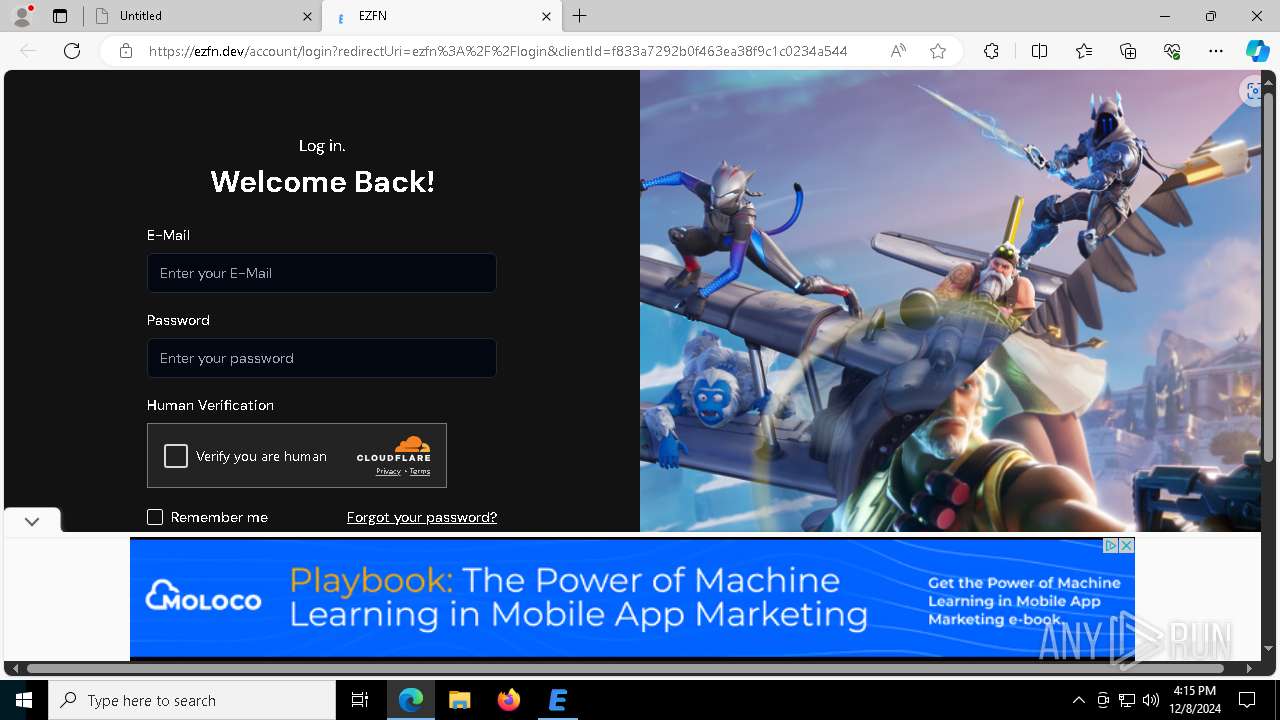Close the EZFN tab
Image resolution: width=1280 pixels, height=720 pixels.
click(546, 16)
